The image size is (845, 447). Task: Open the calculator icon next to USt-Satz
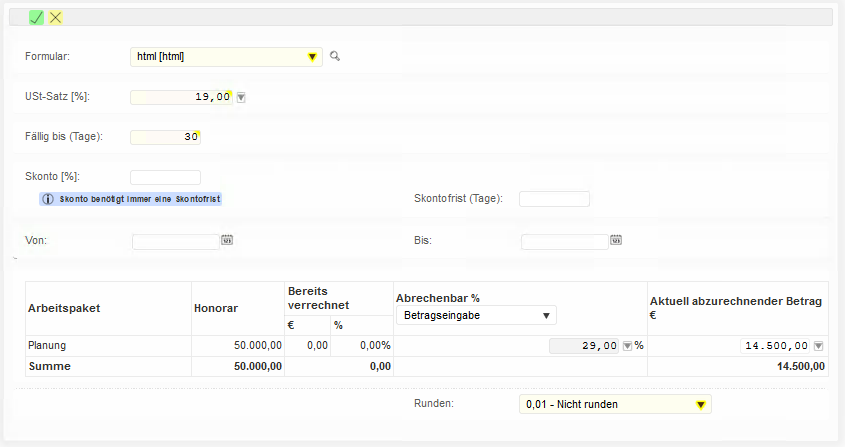(241, 97)
